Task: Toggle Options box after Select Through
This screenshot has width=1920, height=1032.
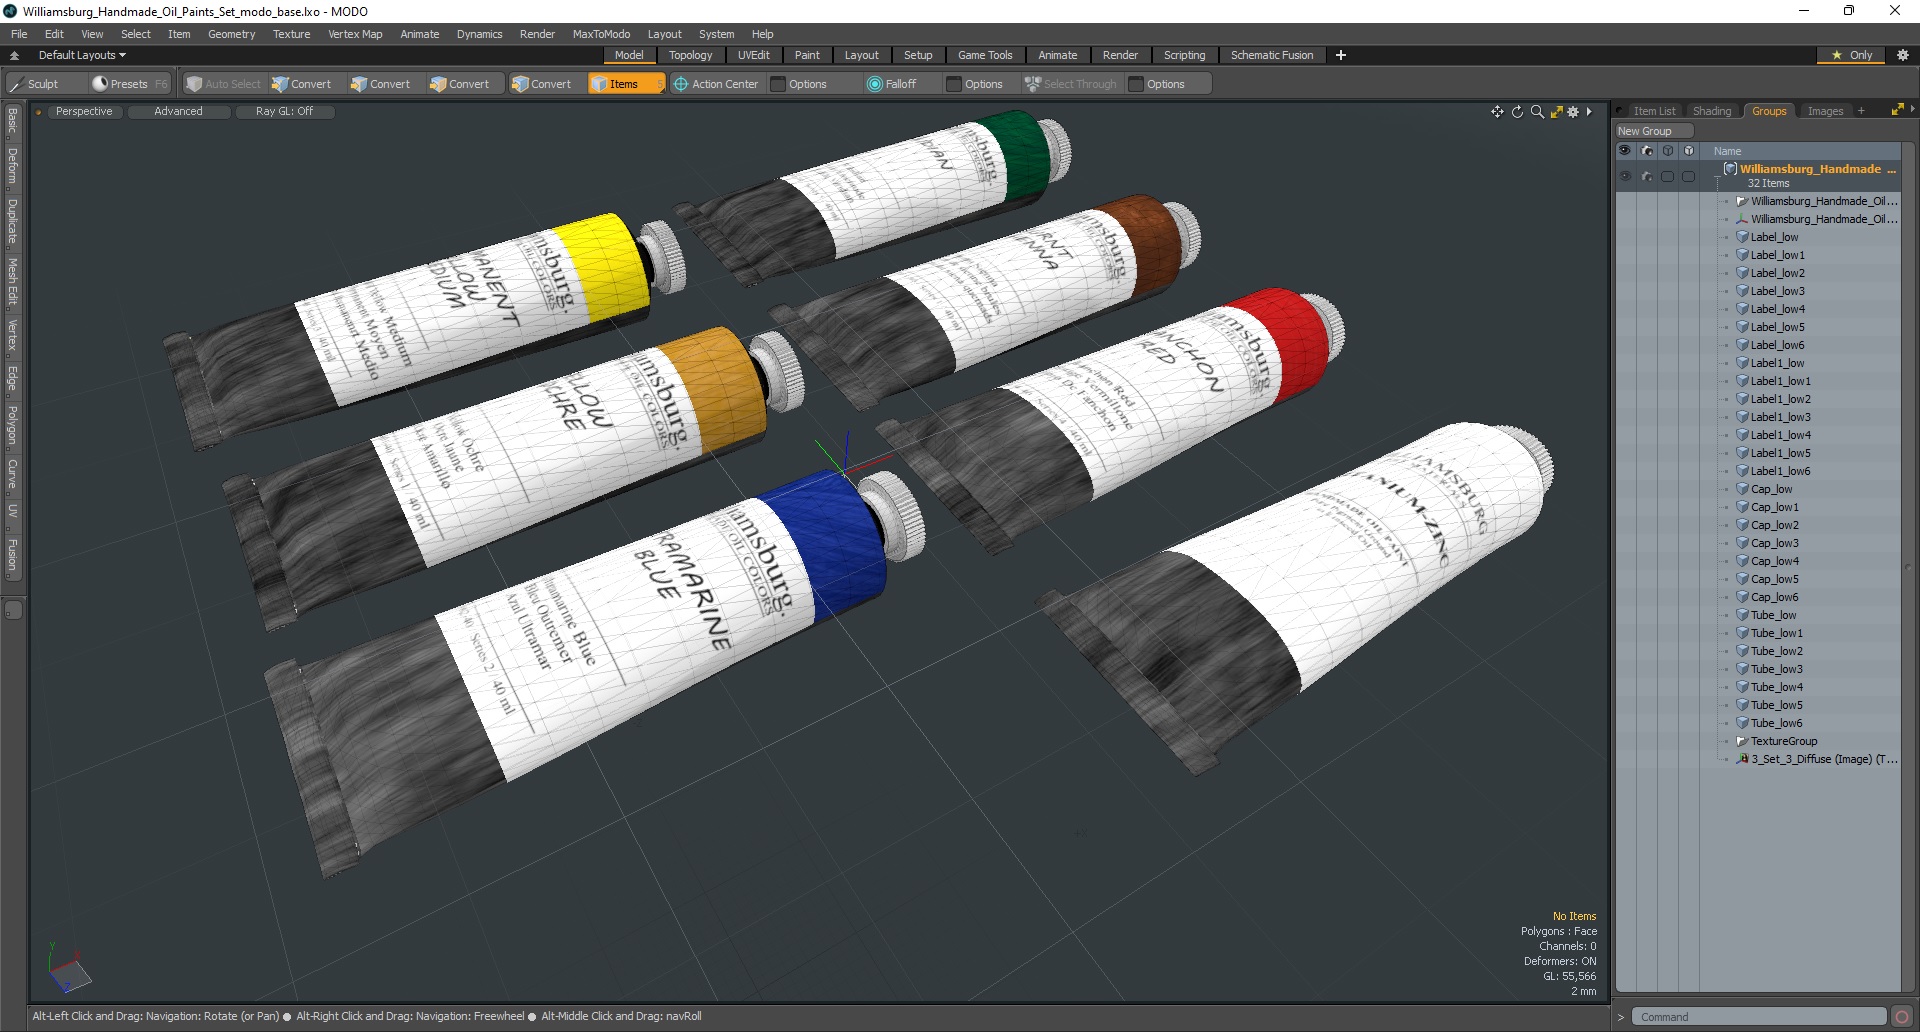Action: [x=1136, y=84]
